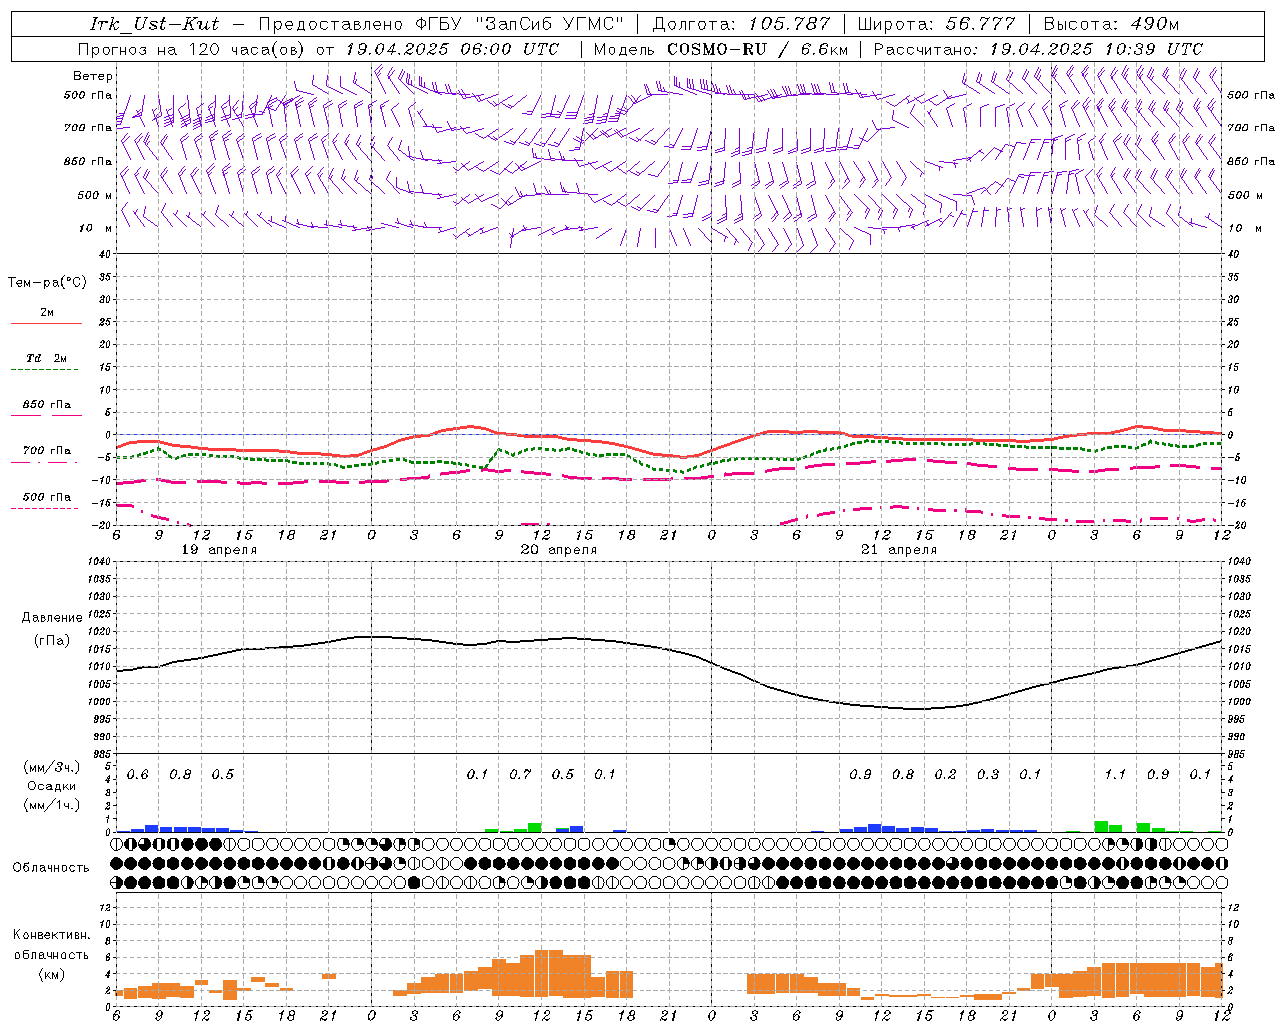
Task: Click the forecast start 19.04.2025 06:00 UTC
Action: click(x=453, y=49)
